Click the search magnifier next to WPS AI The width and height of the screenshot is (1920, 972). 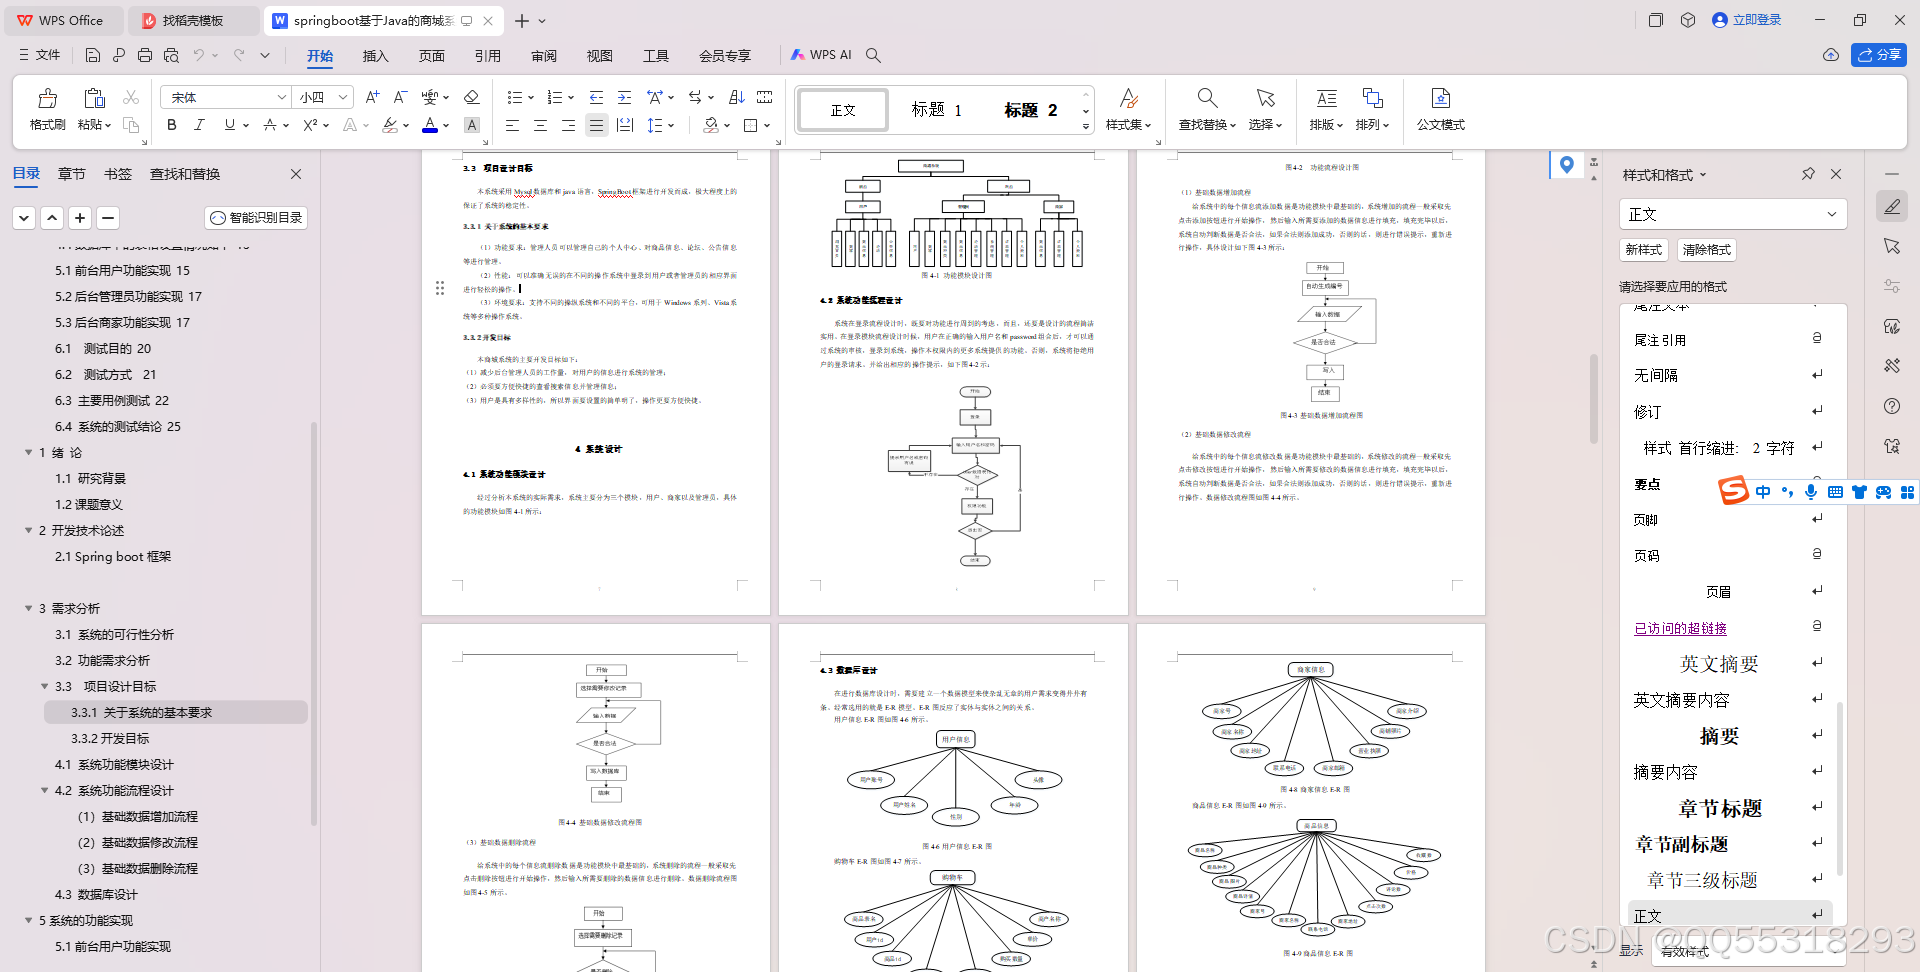pos(873,55)
